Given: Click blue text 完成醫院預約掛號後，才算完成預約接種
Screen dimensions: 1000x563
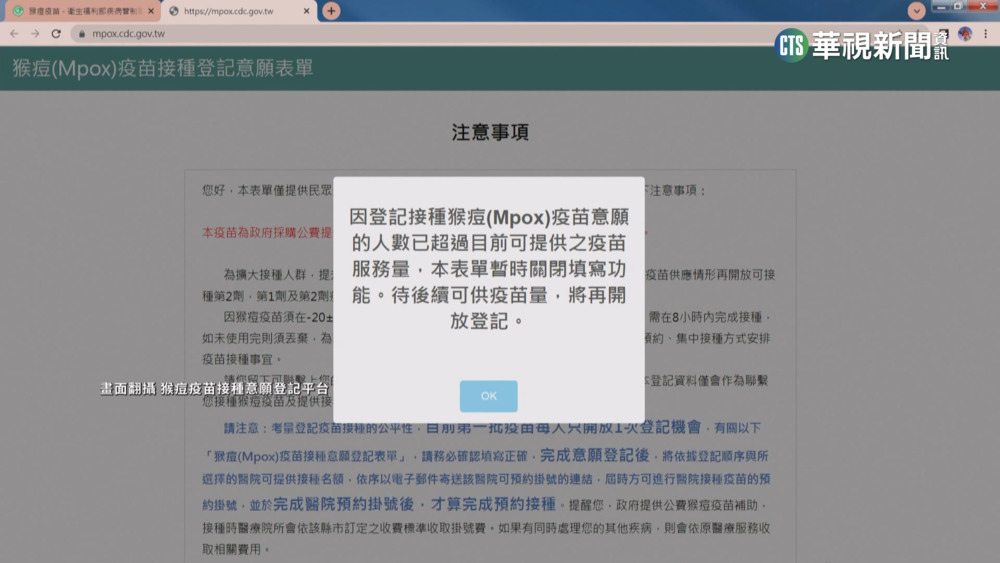Looking at the screenshot, I should (x=415, y=504).
